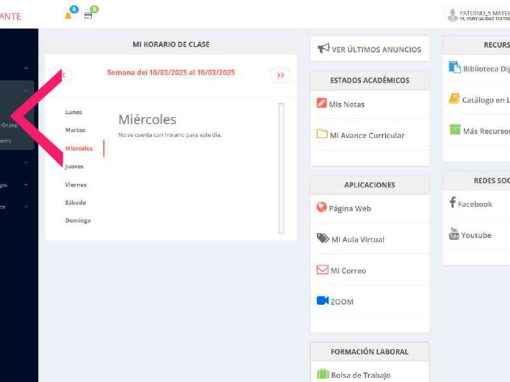The image size is (510, 382).
Task: Click the Mi Aula Virtual tag icon
Action: point(323,238)
